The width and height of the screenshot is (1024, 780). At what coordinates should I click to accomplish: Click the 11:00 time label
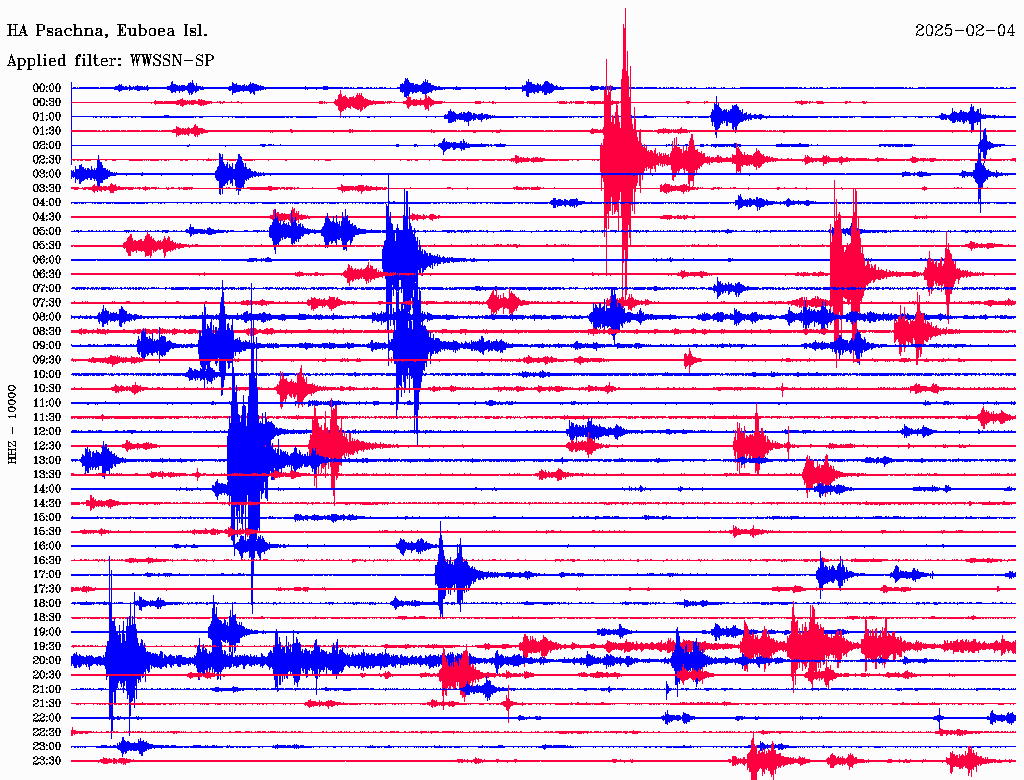point(47,403)
